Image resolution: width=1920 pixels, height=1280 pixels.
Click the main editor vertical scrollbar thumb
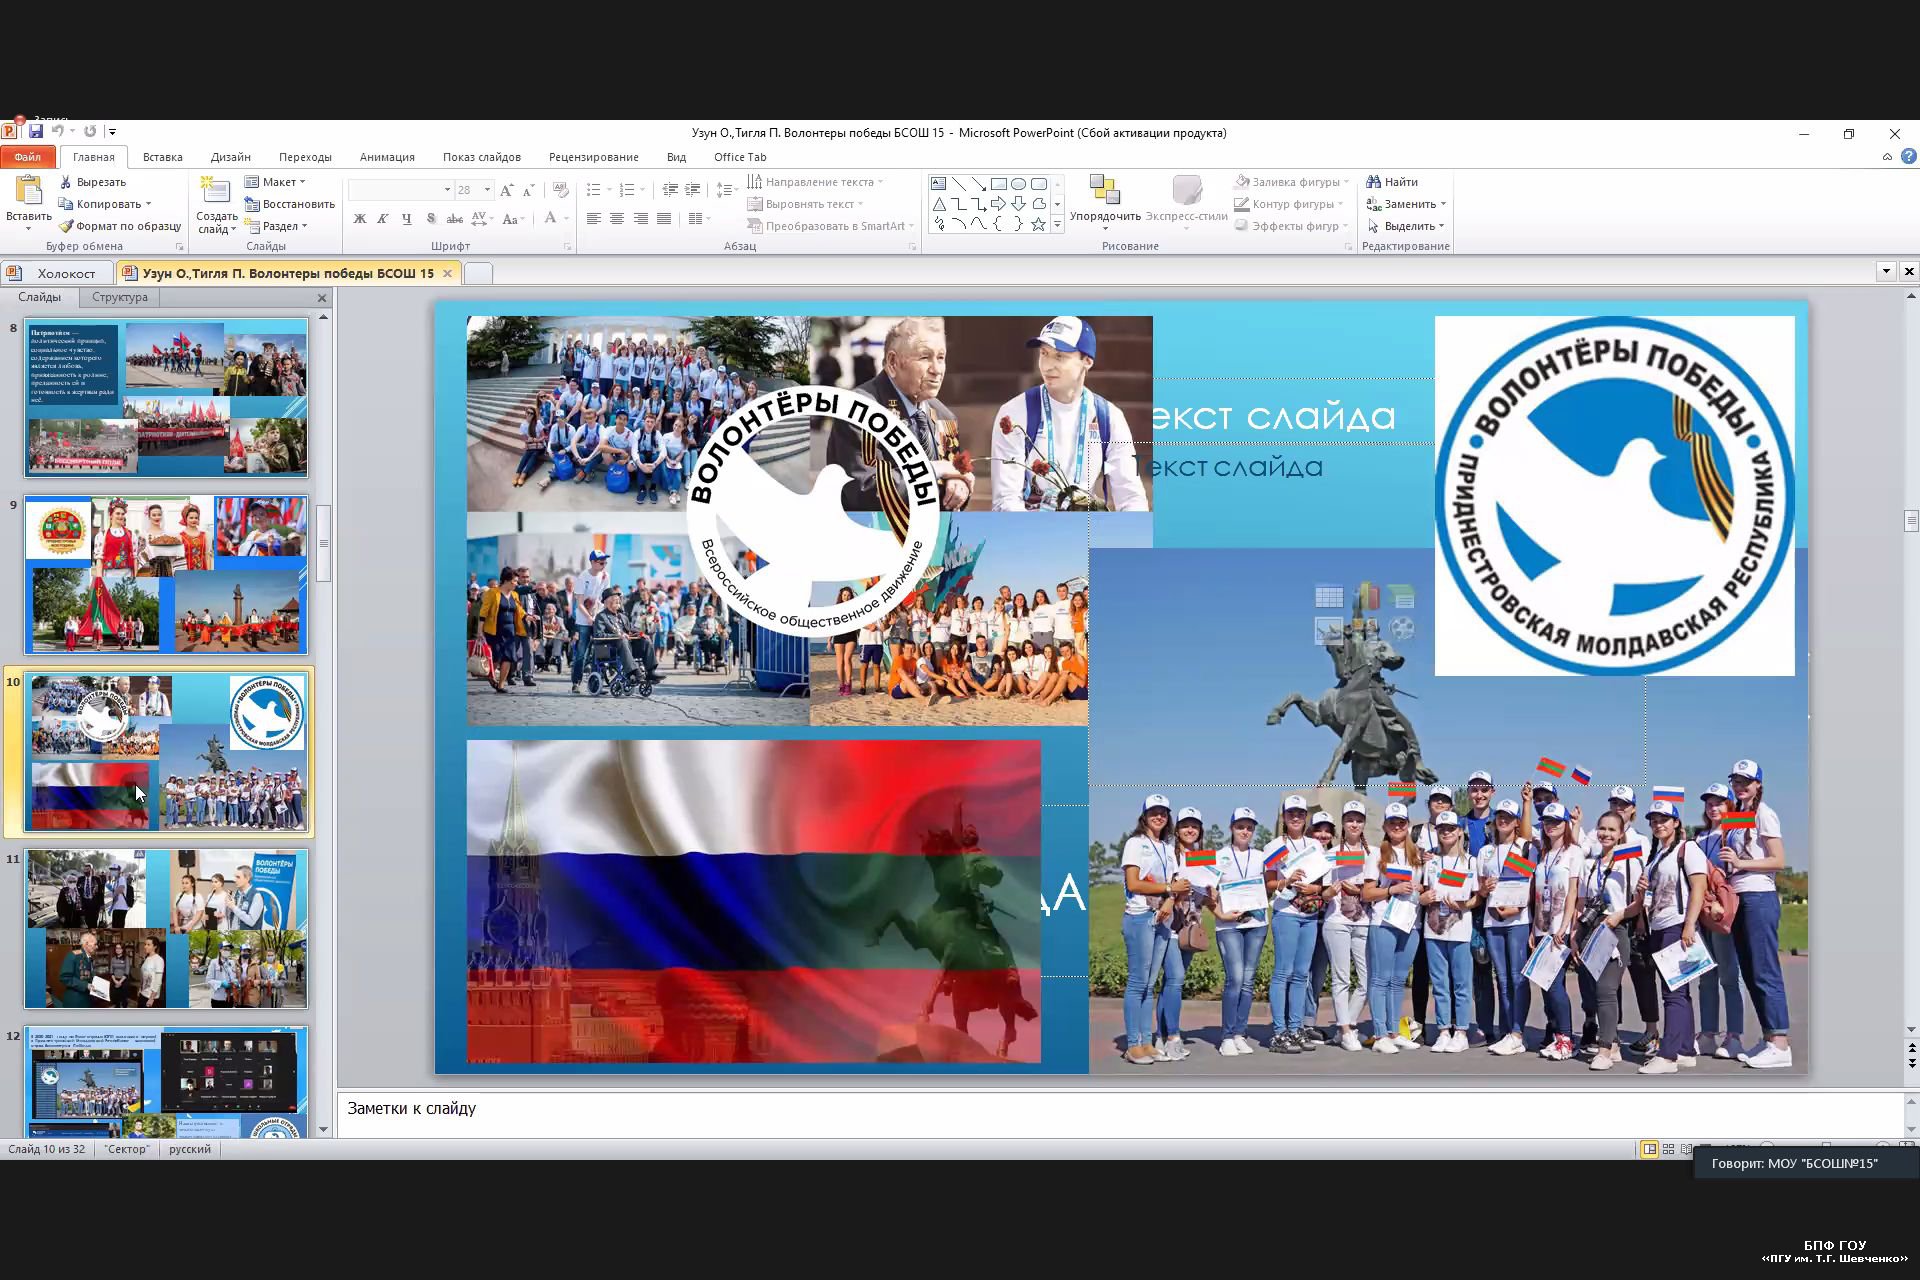click(x=1911, y=521)
